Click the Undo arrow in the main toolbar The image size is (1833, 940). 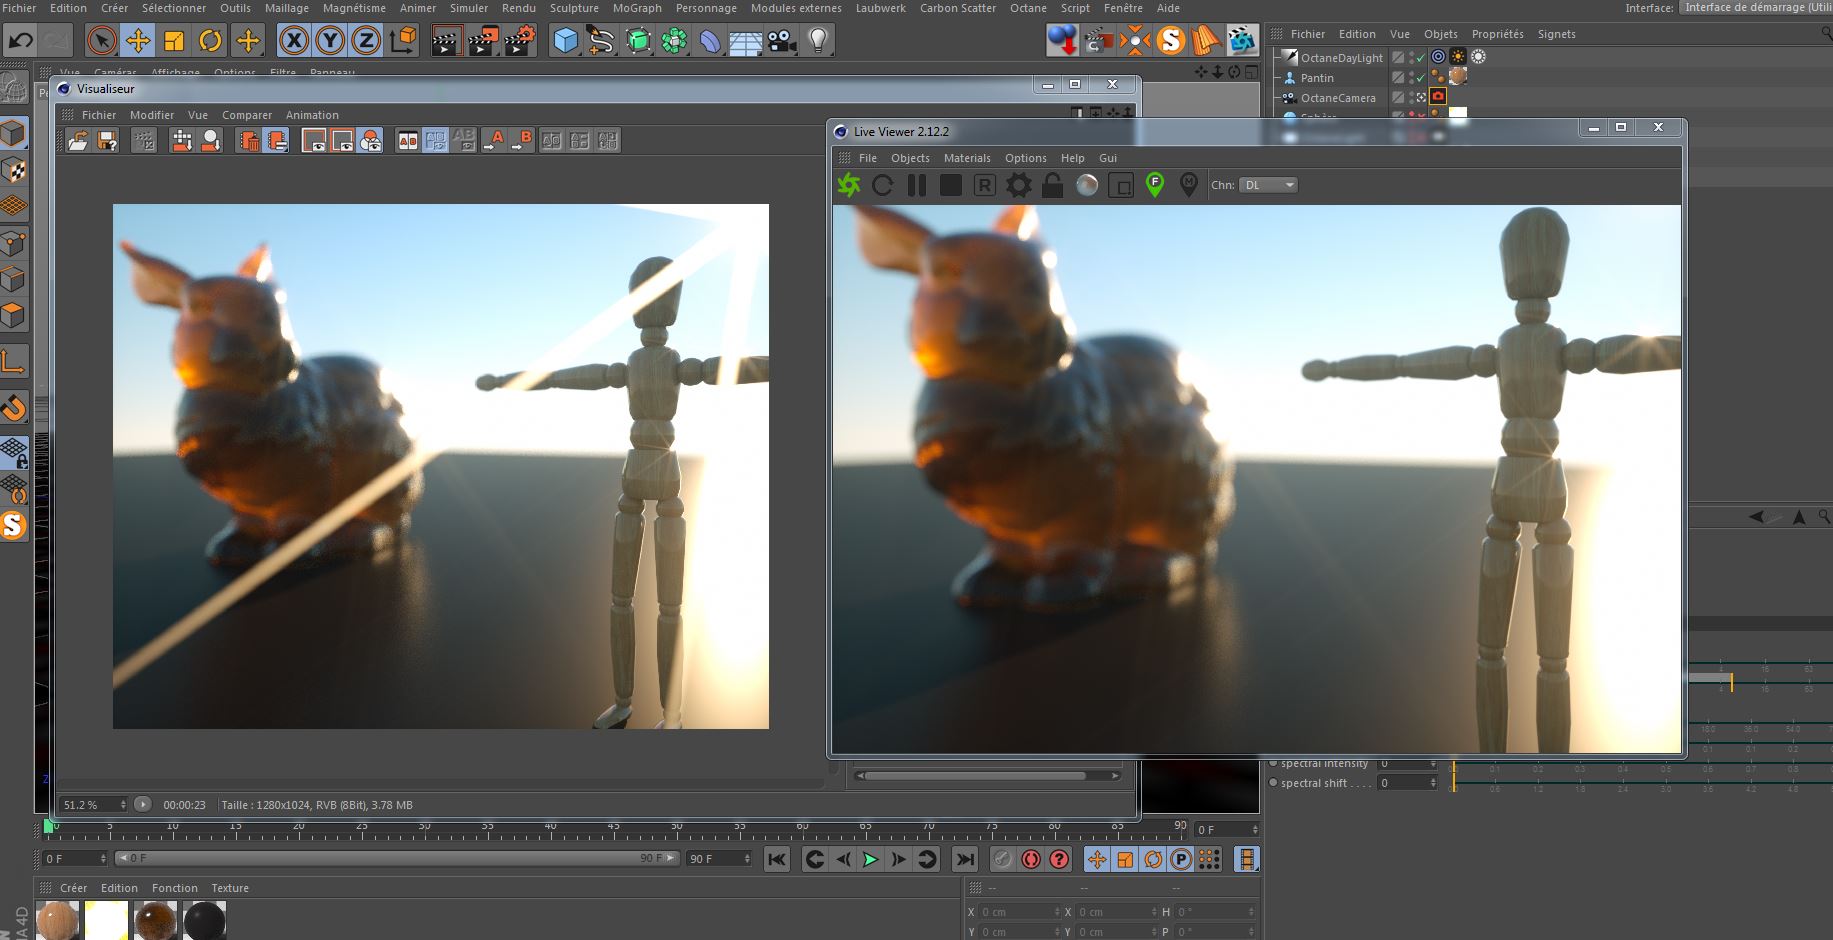click(21, 41)
